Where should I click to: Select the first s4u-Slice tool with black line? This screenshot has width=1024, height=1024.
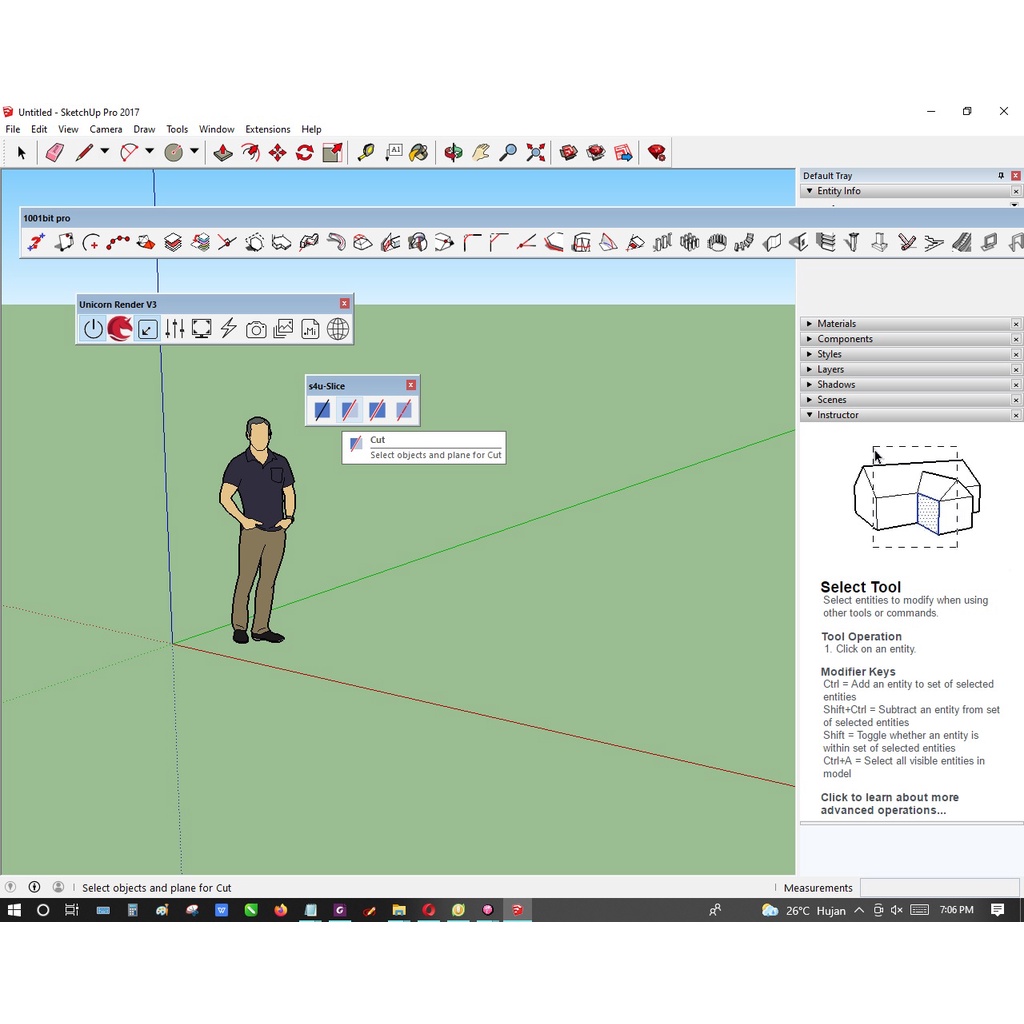[x=322, y=410]
